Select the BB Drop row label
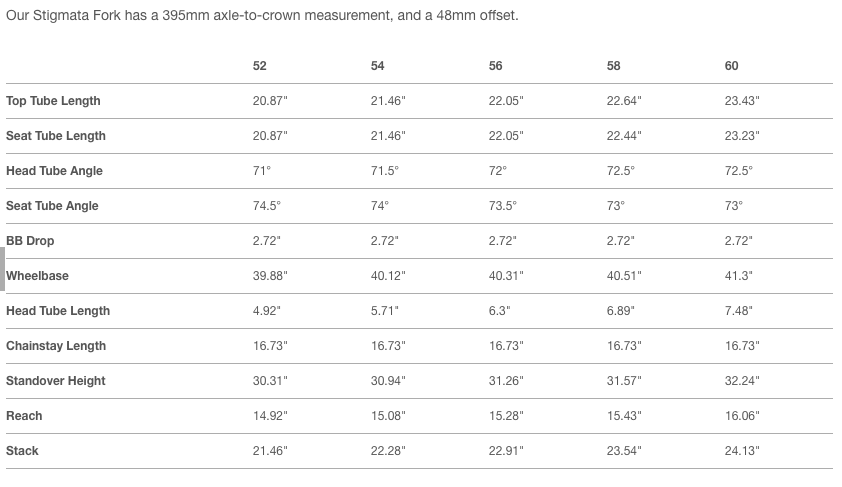 point(28,241)
